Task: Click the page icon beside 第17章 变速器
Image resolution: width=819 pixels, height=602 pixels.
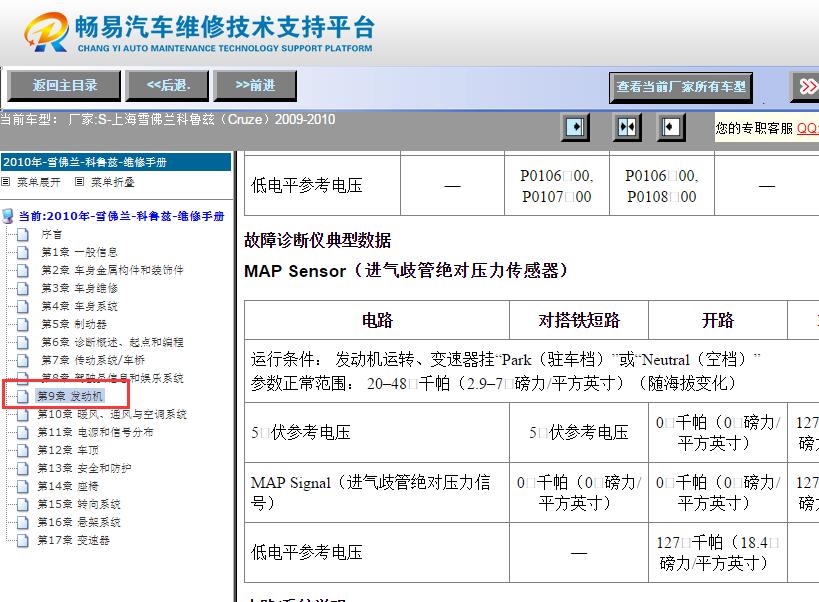Action: 22,540
